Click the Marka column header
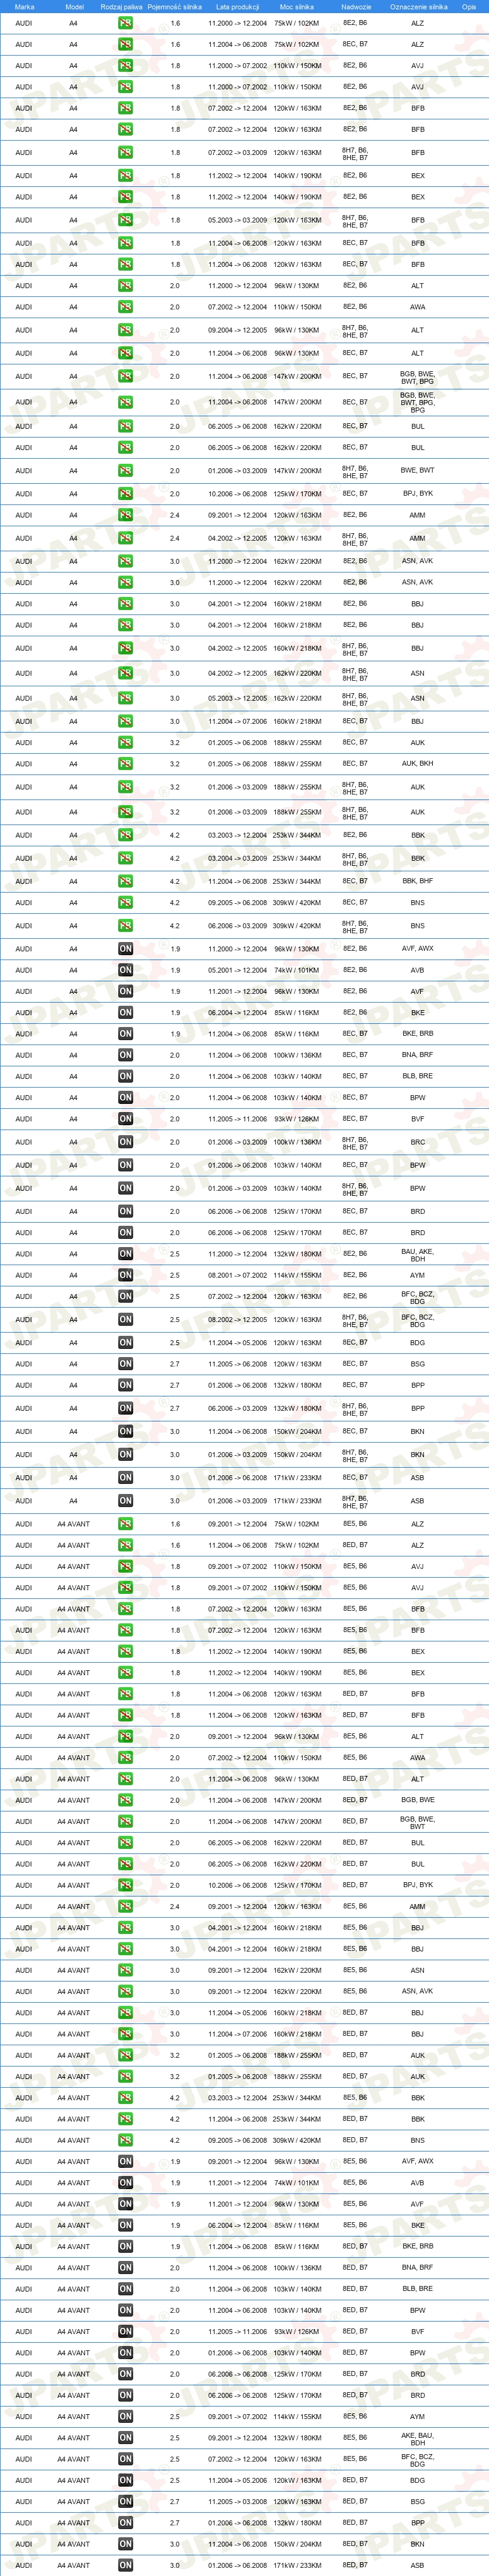The image size is (489, 2576). click(x=24, y=6)
